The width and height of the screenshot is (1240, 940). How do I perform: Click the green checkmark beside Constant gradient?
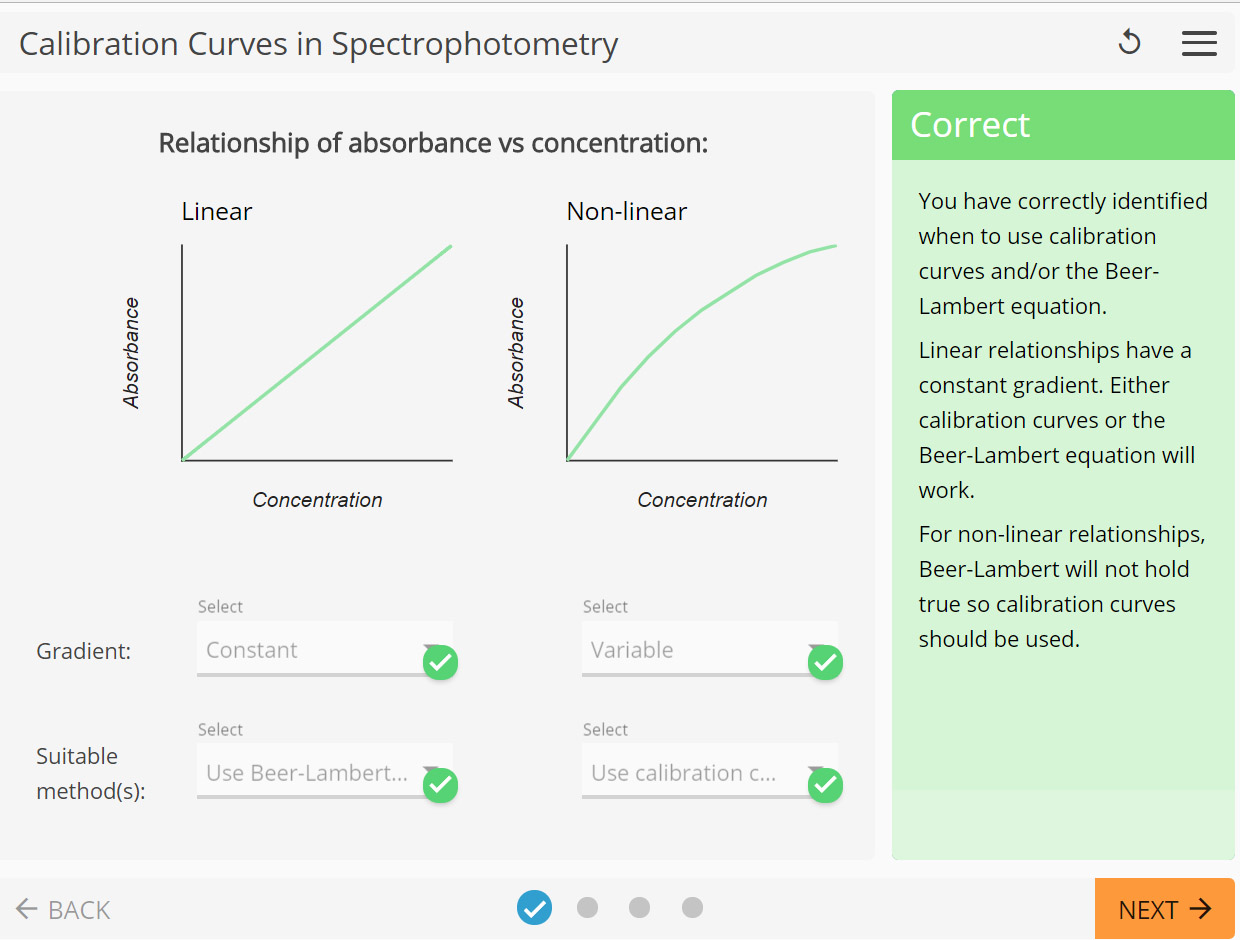point(440,663)
